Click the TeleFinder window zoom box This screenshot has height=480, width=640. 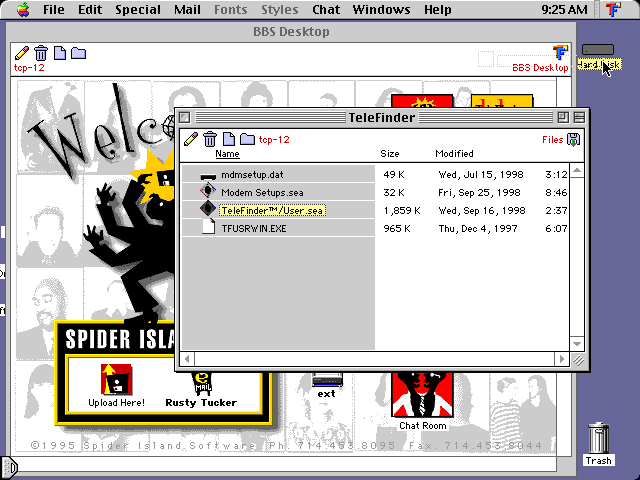[563, 118]
